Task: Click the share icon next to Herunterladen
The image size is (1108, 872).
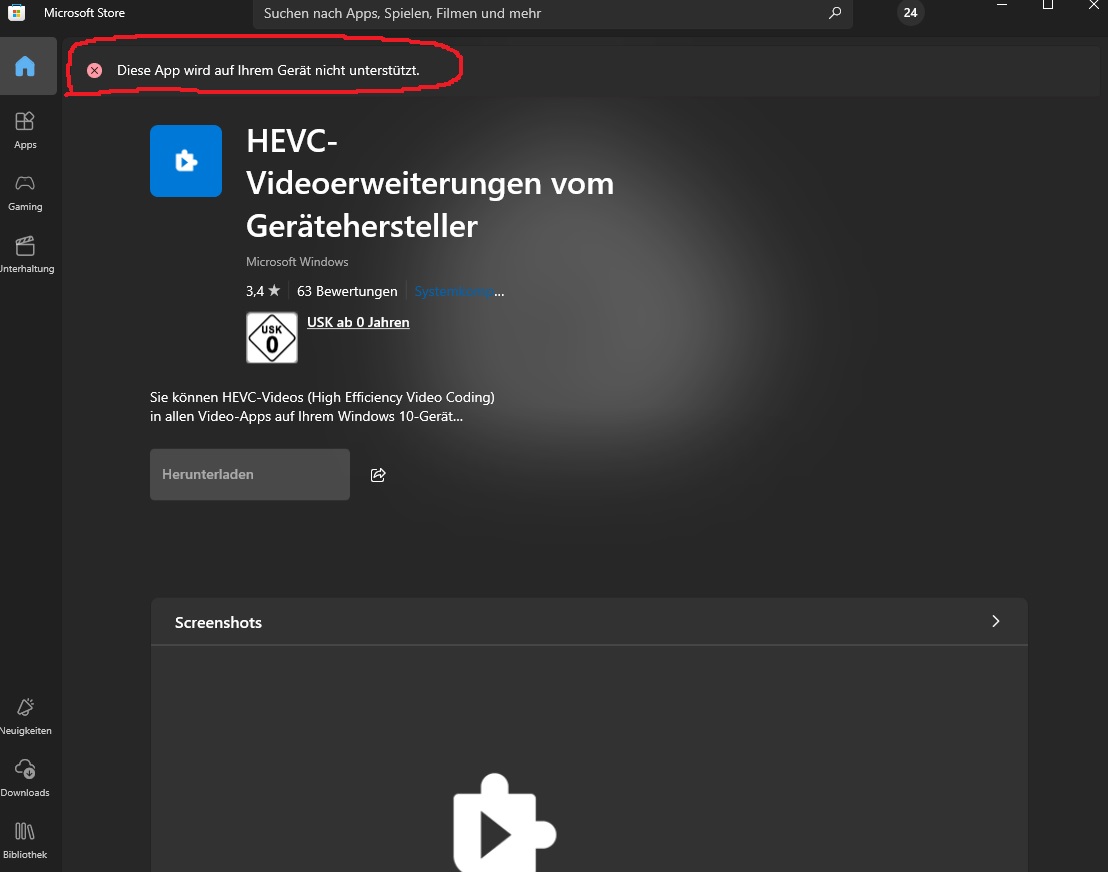Action: (x=378, y=475)
